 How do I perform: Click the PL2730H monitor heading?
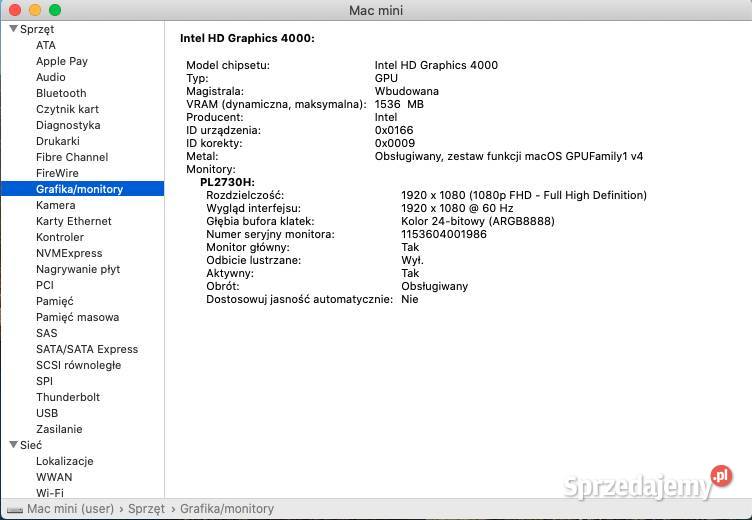pos(227,182)
